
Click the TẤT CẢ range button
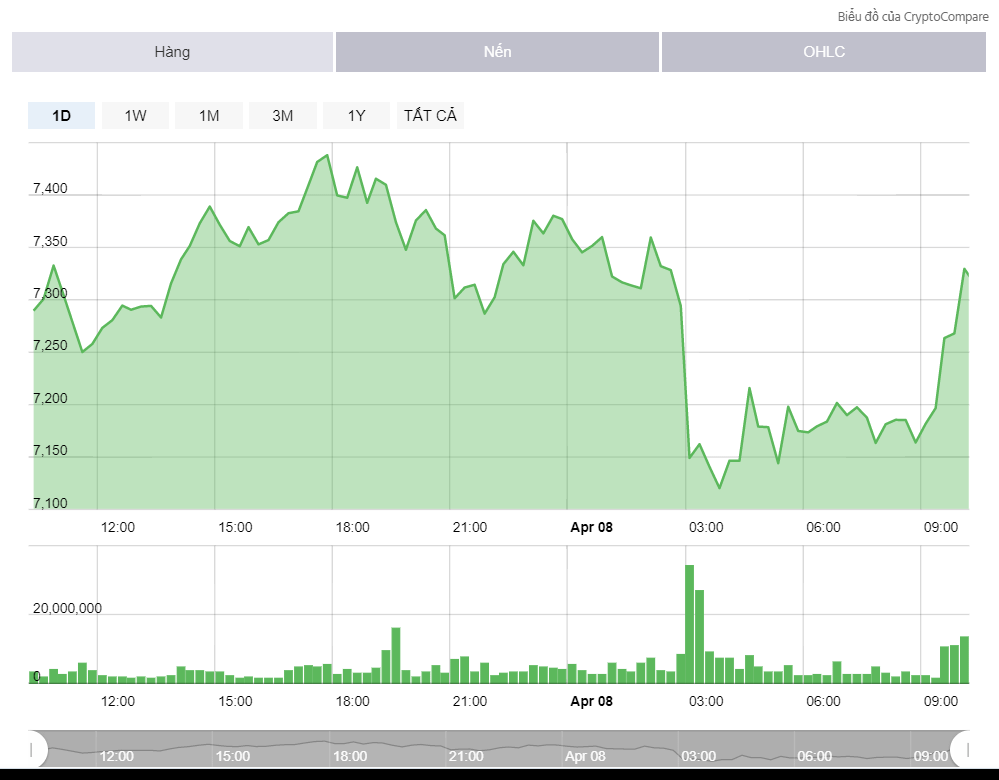pyautogui.click(x=430, y=116)
